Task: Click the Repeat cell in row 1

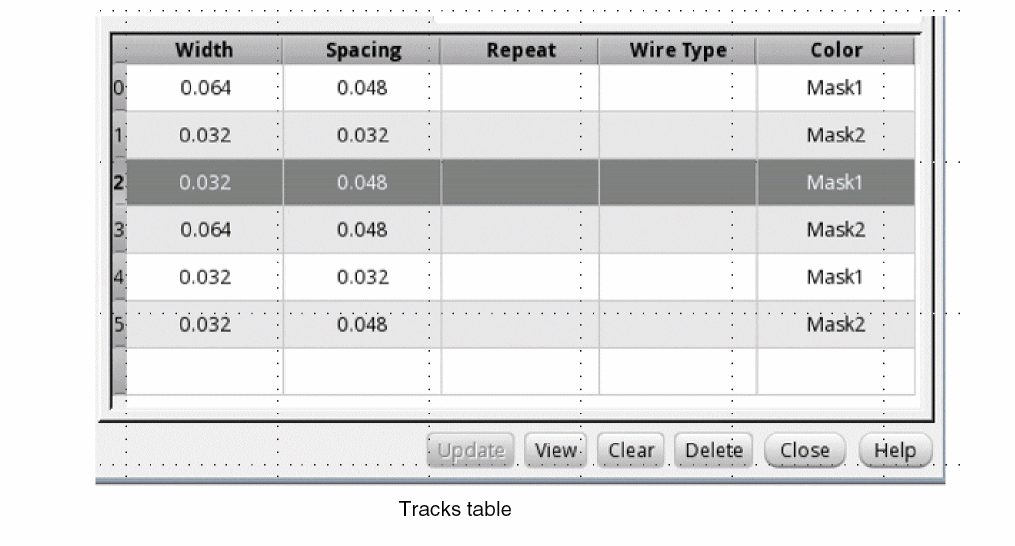Action: click(x=520, y=135)
